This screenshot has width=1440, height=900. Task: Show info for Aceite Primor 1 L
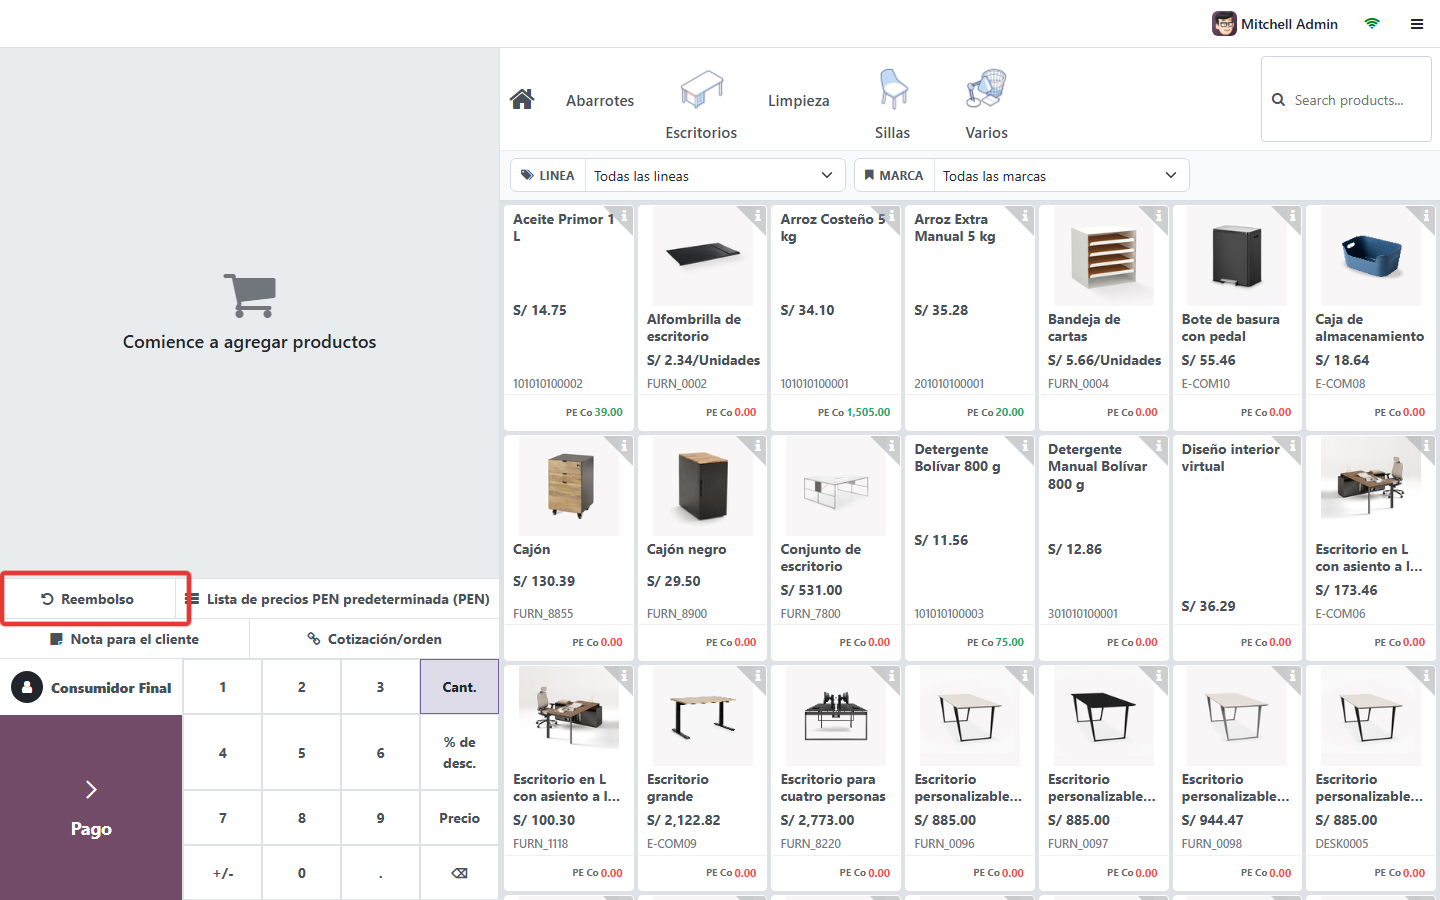point(624,215)
